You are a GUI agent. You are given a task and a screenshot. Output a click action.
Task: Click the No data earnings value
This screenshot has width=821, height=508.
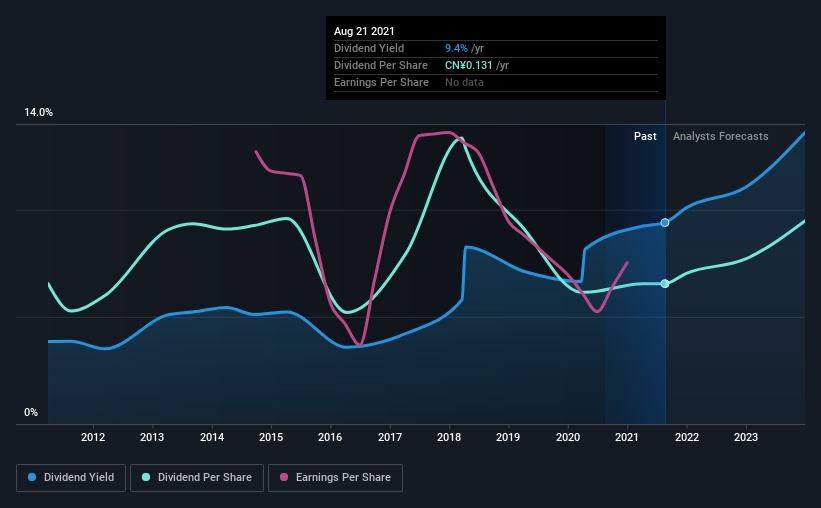[x=464, y=82]
